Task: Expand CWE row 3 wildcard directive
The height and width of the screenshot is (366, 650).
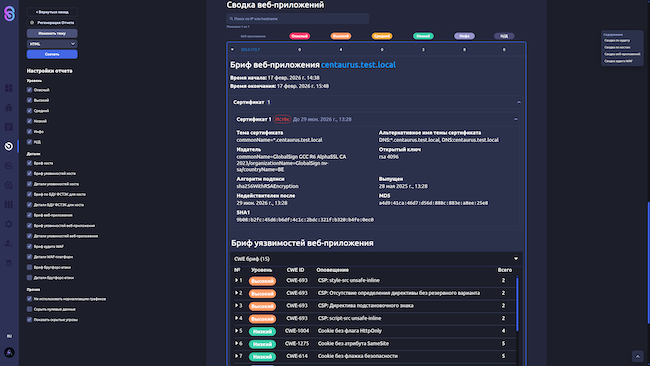Action: pos(236,305)
